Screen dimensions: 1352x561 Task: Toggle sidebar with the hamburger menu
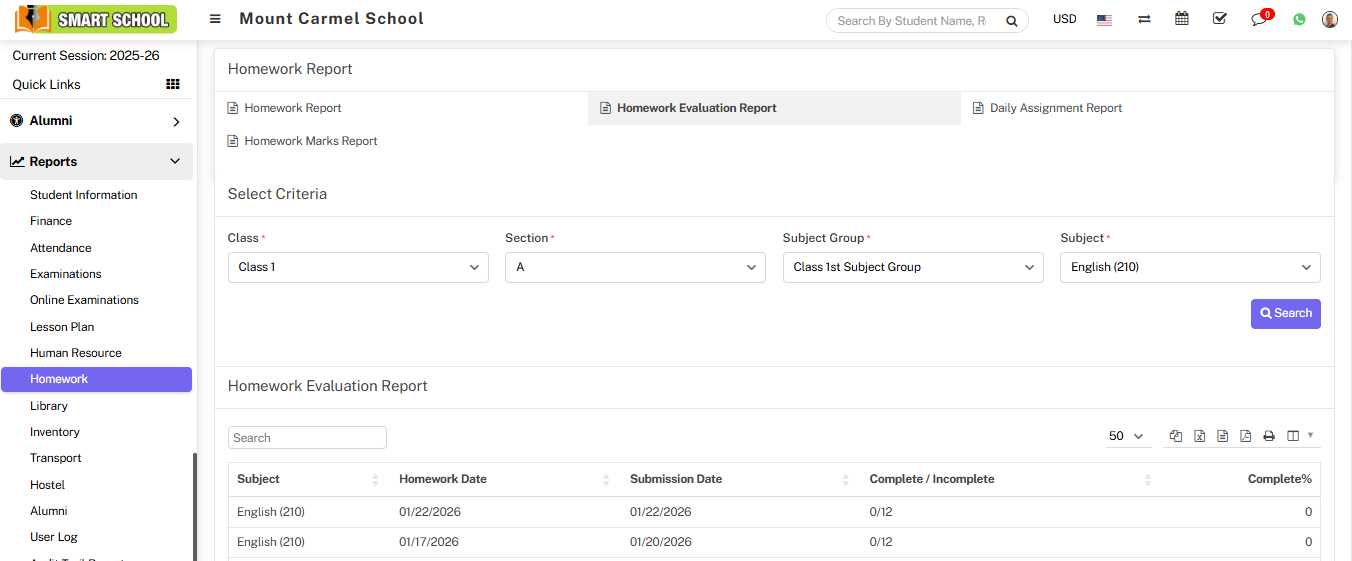click(215, 19)
